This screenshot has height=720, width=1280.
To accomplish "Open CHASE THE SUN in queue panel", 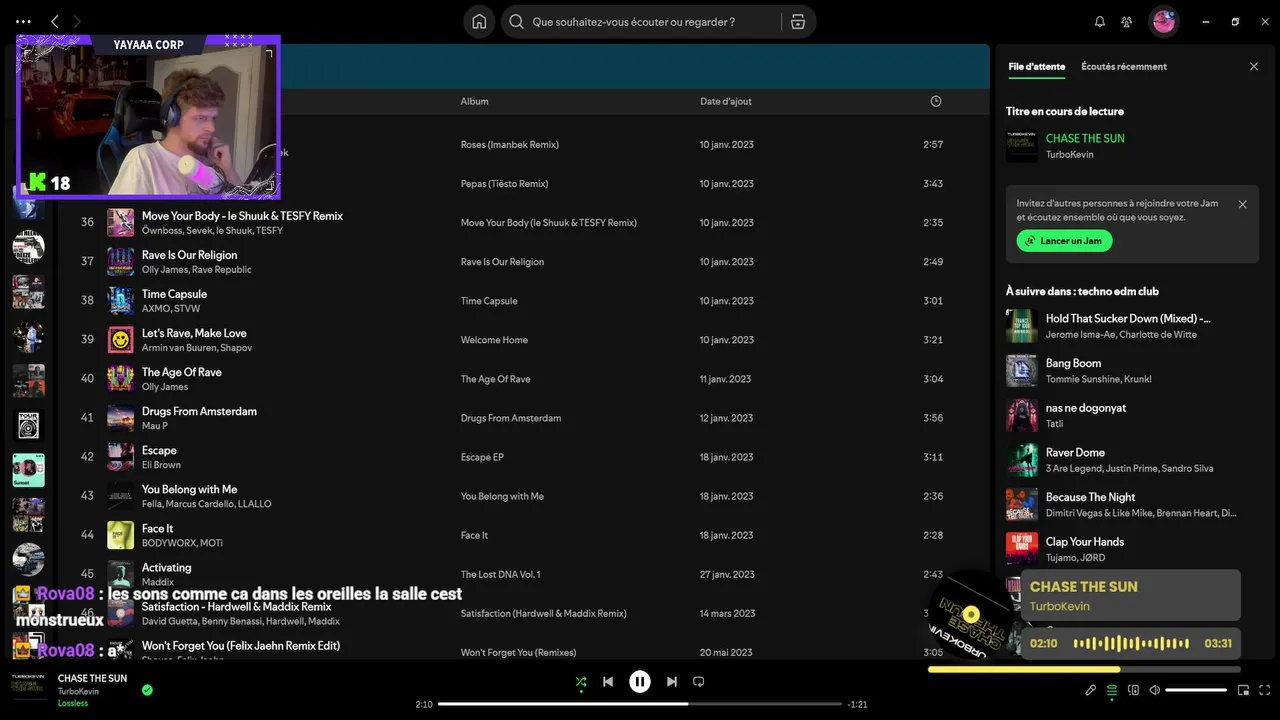I will pos(1085,138).
